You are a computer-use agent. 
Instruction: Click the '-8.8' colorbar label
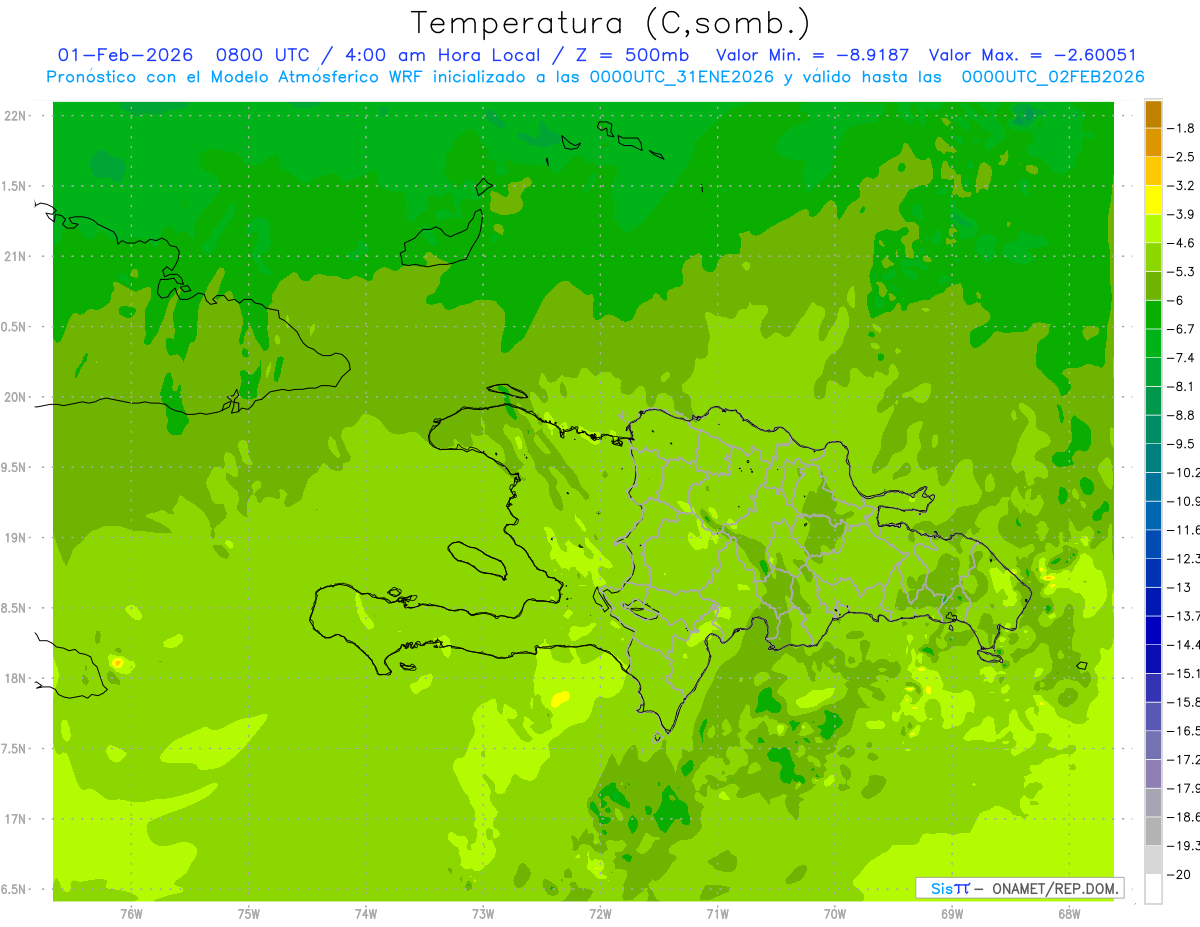pyautogui.click(x=1181, y=415)
